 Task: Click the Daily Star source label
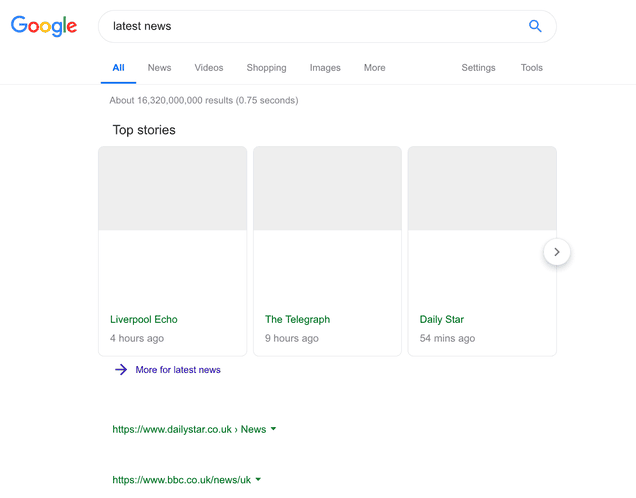point(442,320)
